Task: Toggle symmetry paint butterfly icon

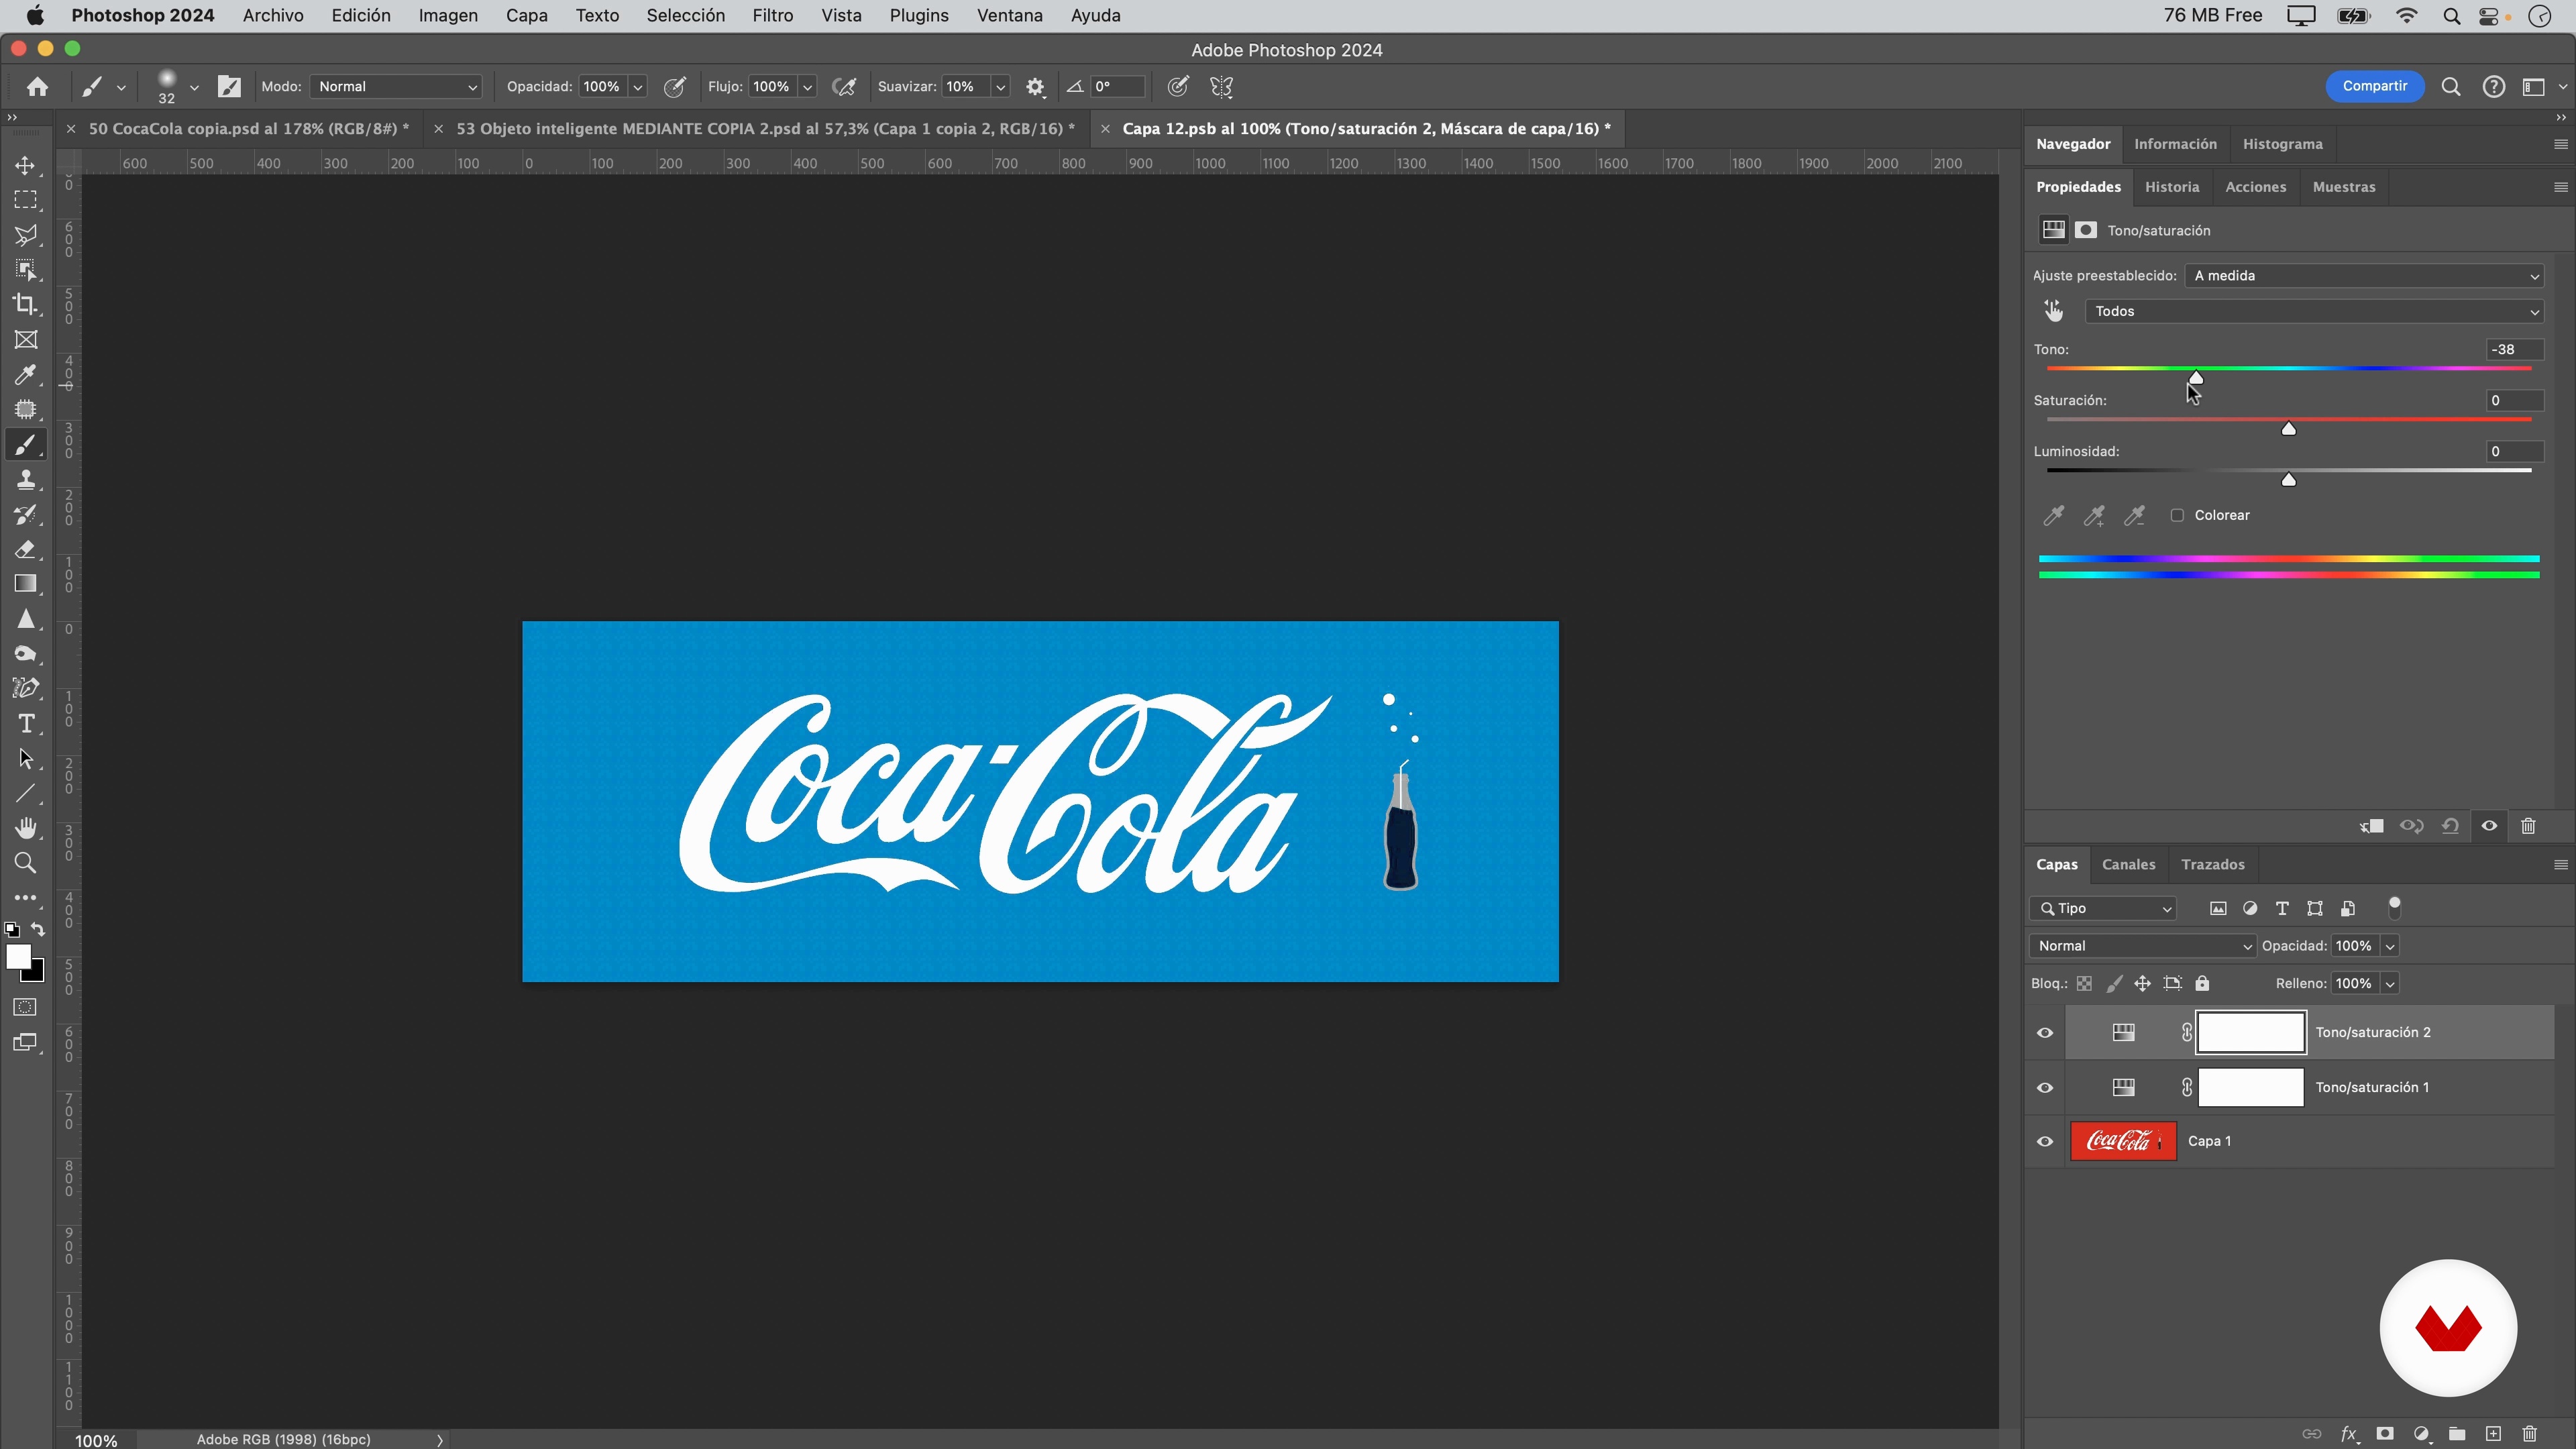Action: (1221, 87)
